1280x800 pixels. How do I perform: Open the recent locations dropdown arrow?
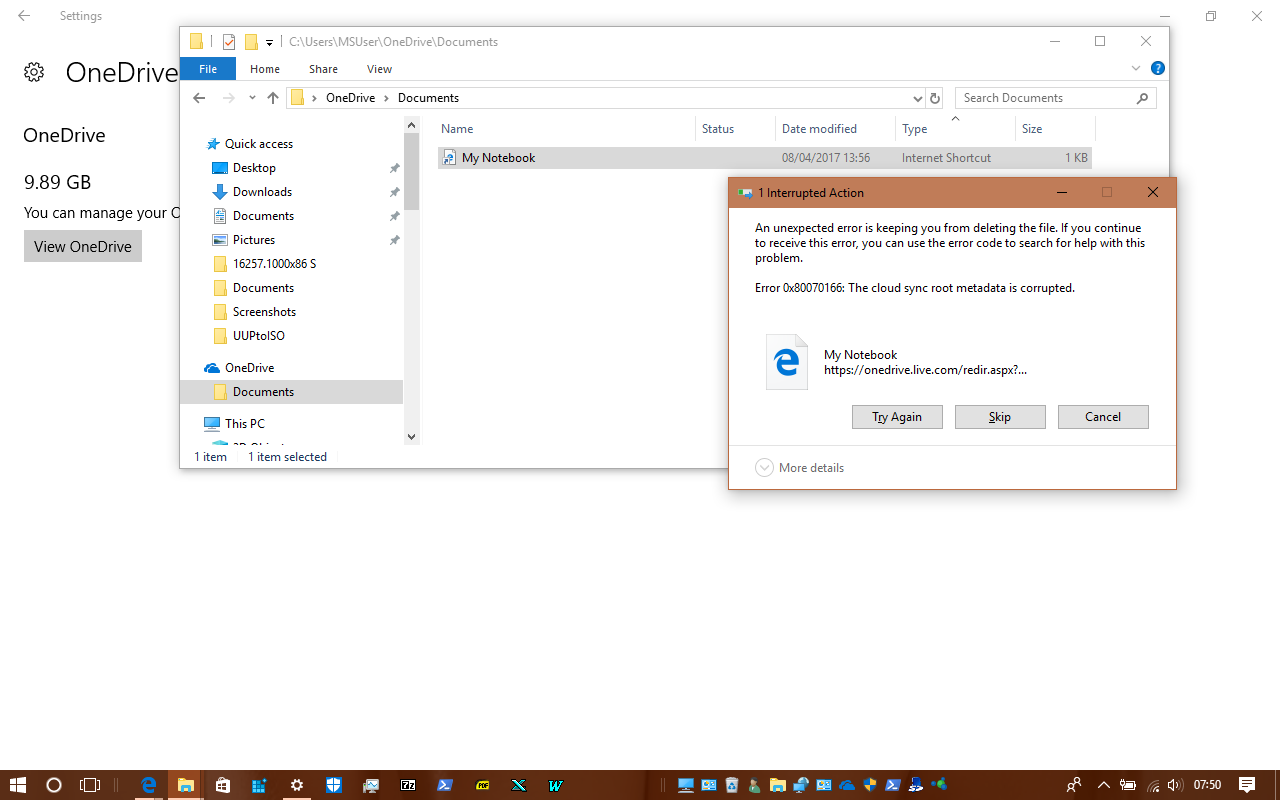pyautogui.click(x=251, y=98)
